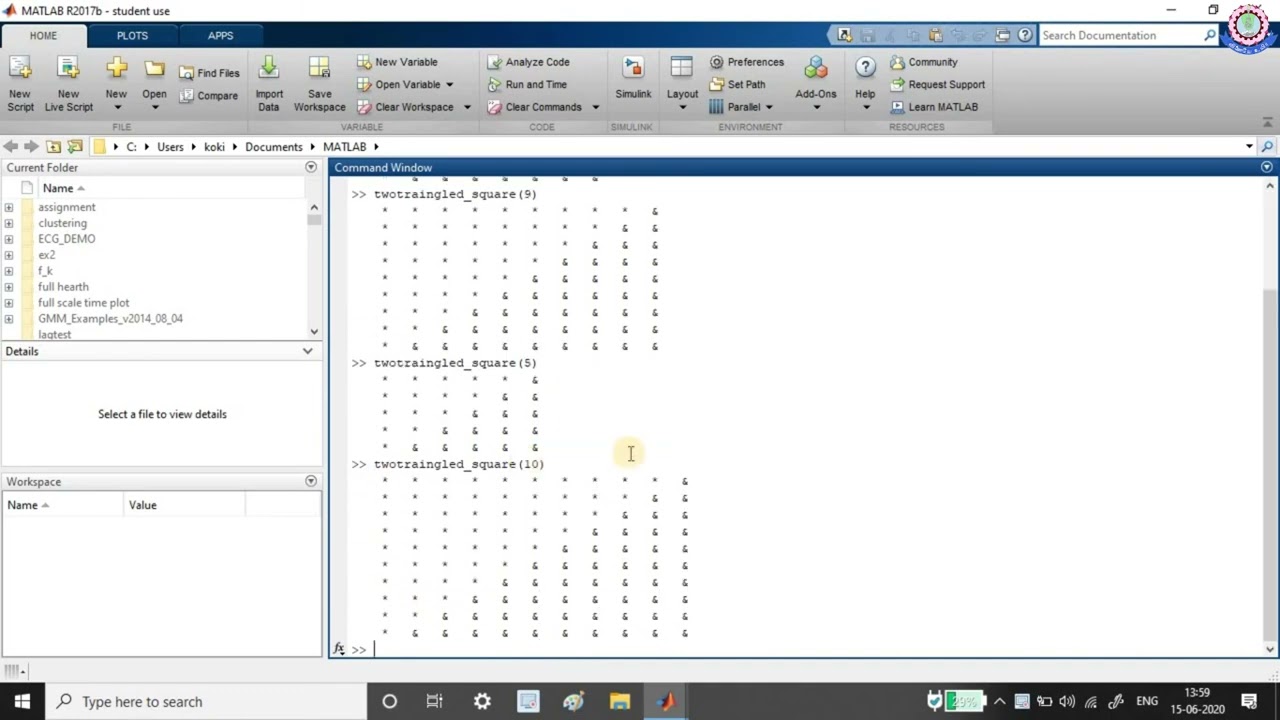The height and width of the screenshot is (720, 1280).
Task: Open Preferences
Action: click(x=746, y=62)
